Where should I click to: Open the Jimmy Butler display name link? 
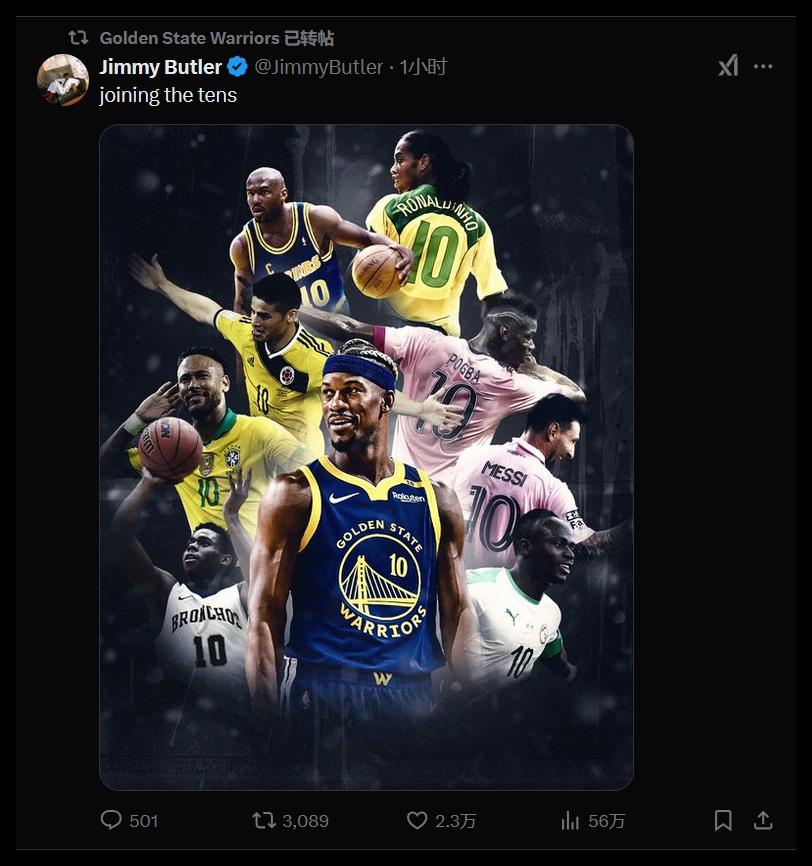[160, 67]
